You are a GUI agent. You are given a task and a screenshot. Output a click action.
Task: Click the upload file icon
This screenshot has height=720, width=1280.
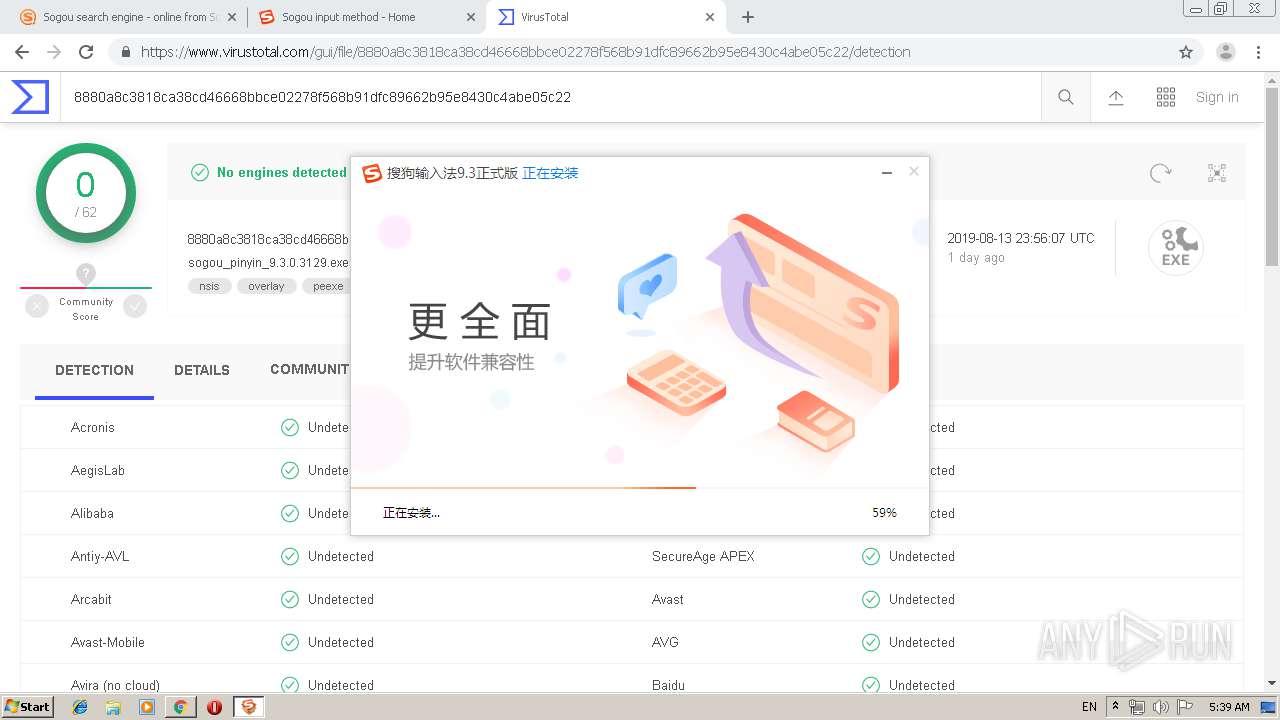tap(1116, 97)
